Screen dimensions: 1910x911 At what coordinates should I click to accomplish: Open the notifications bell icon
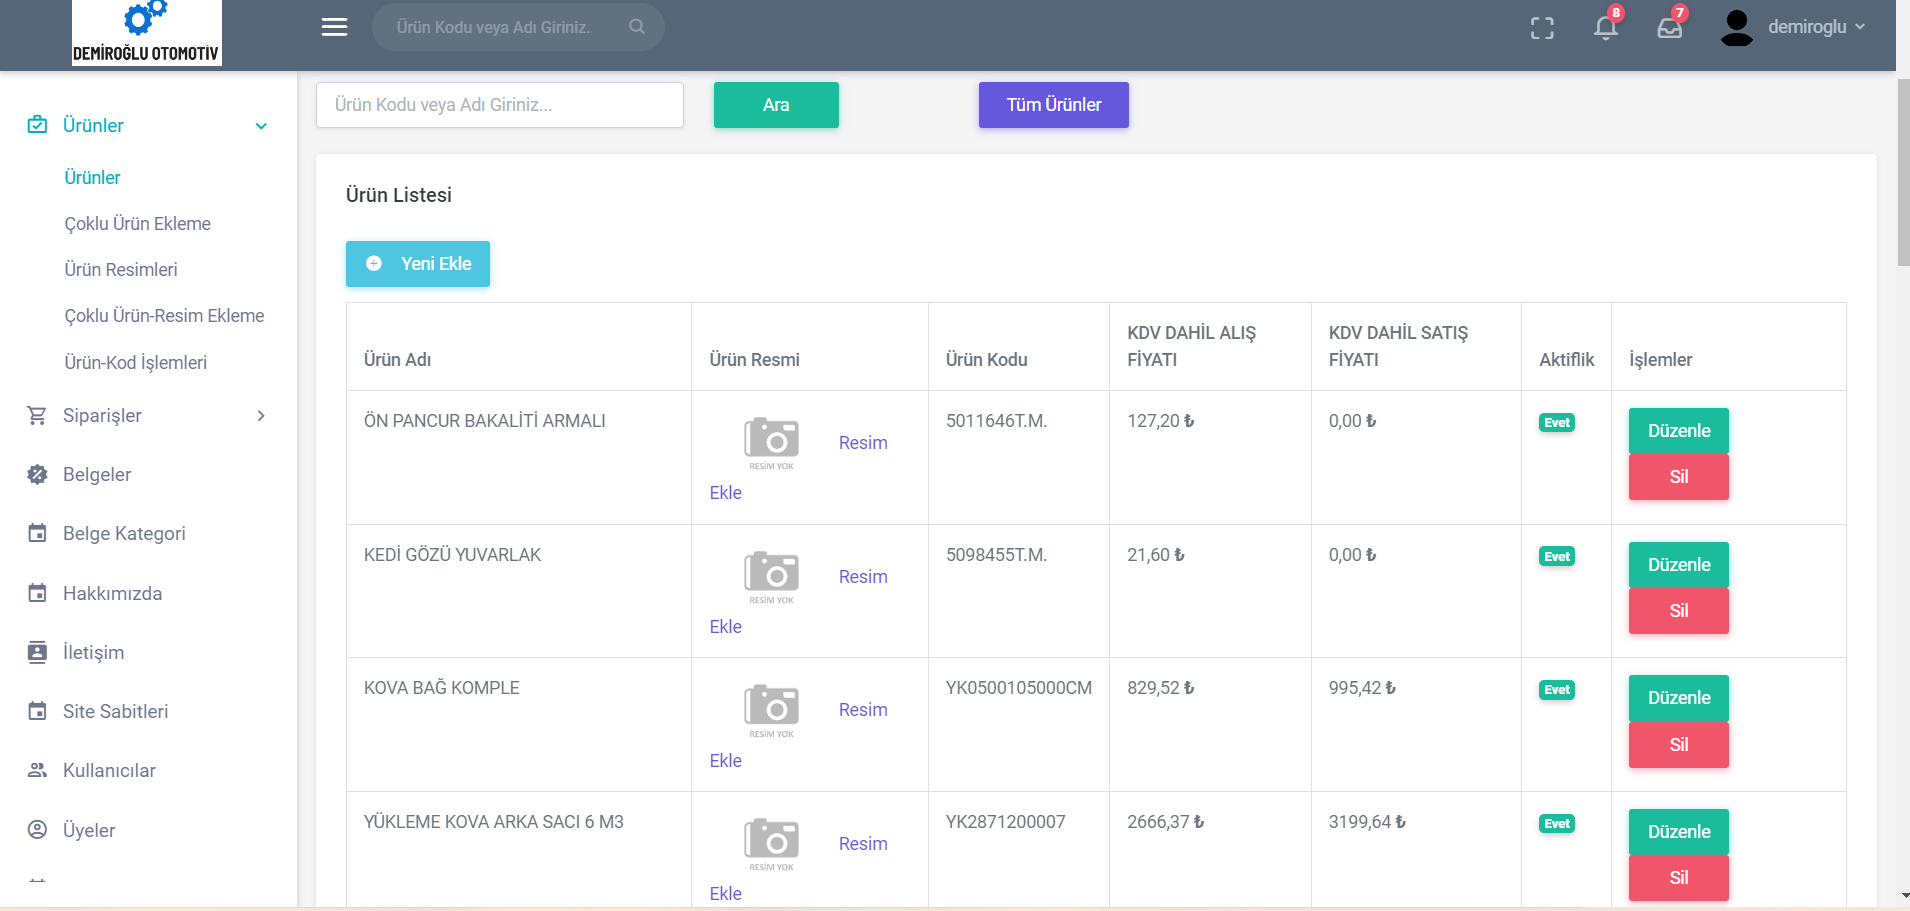coord(1606,27)
